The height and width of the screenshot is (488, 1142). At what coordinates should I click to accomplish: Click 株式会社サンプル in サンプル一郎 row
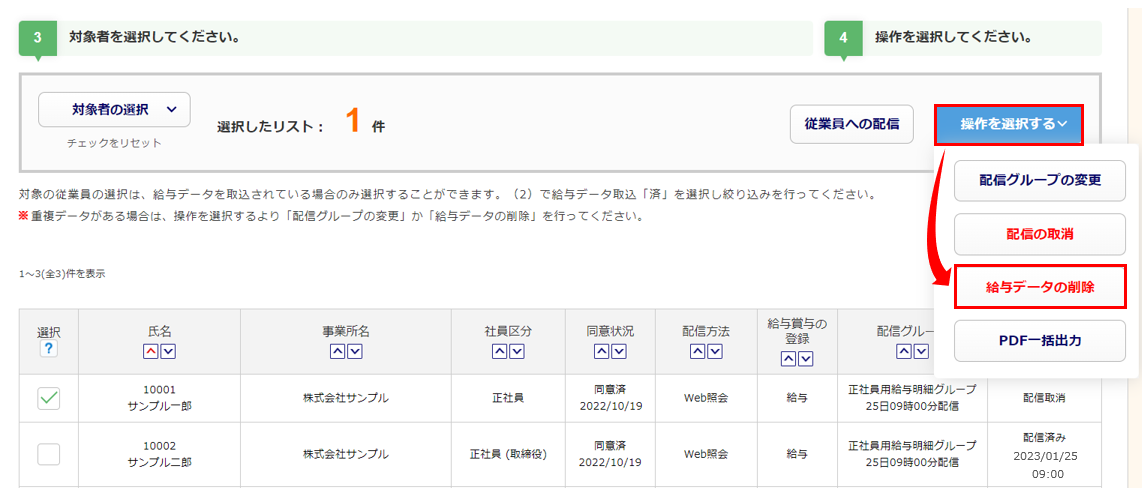(x=346, y=398)
